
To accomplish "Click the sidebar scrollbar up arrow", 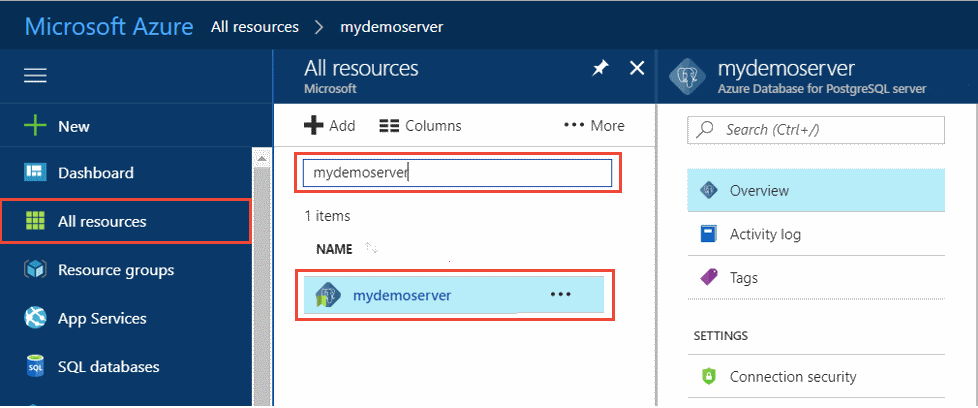I will click(x=261, y=160).
